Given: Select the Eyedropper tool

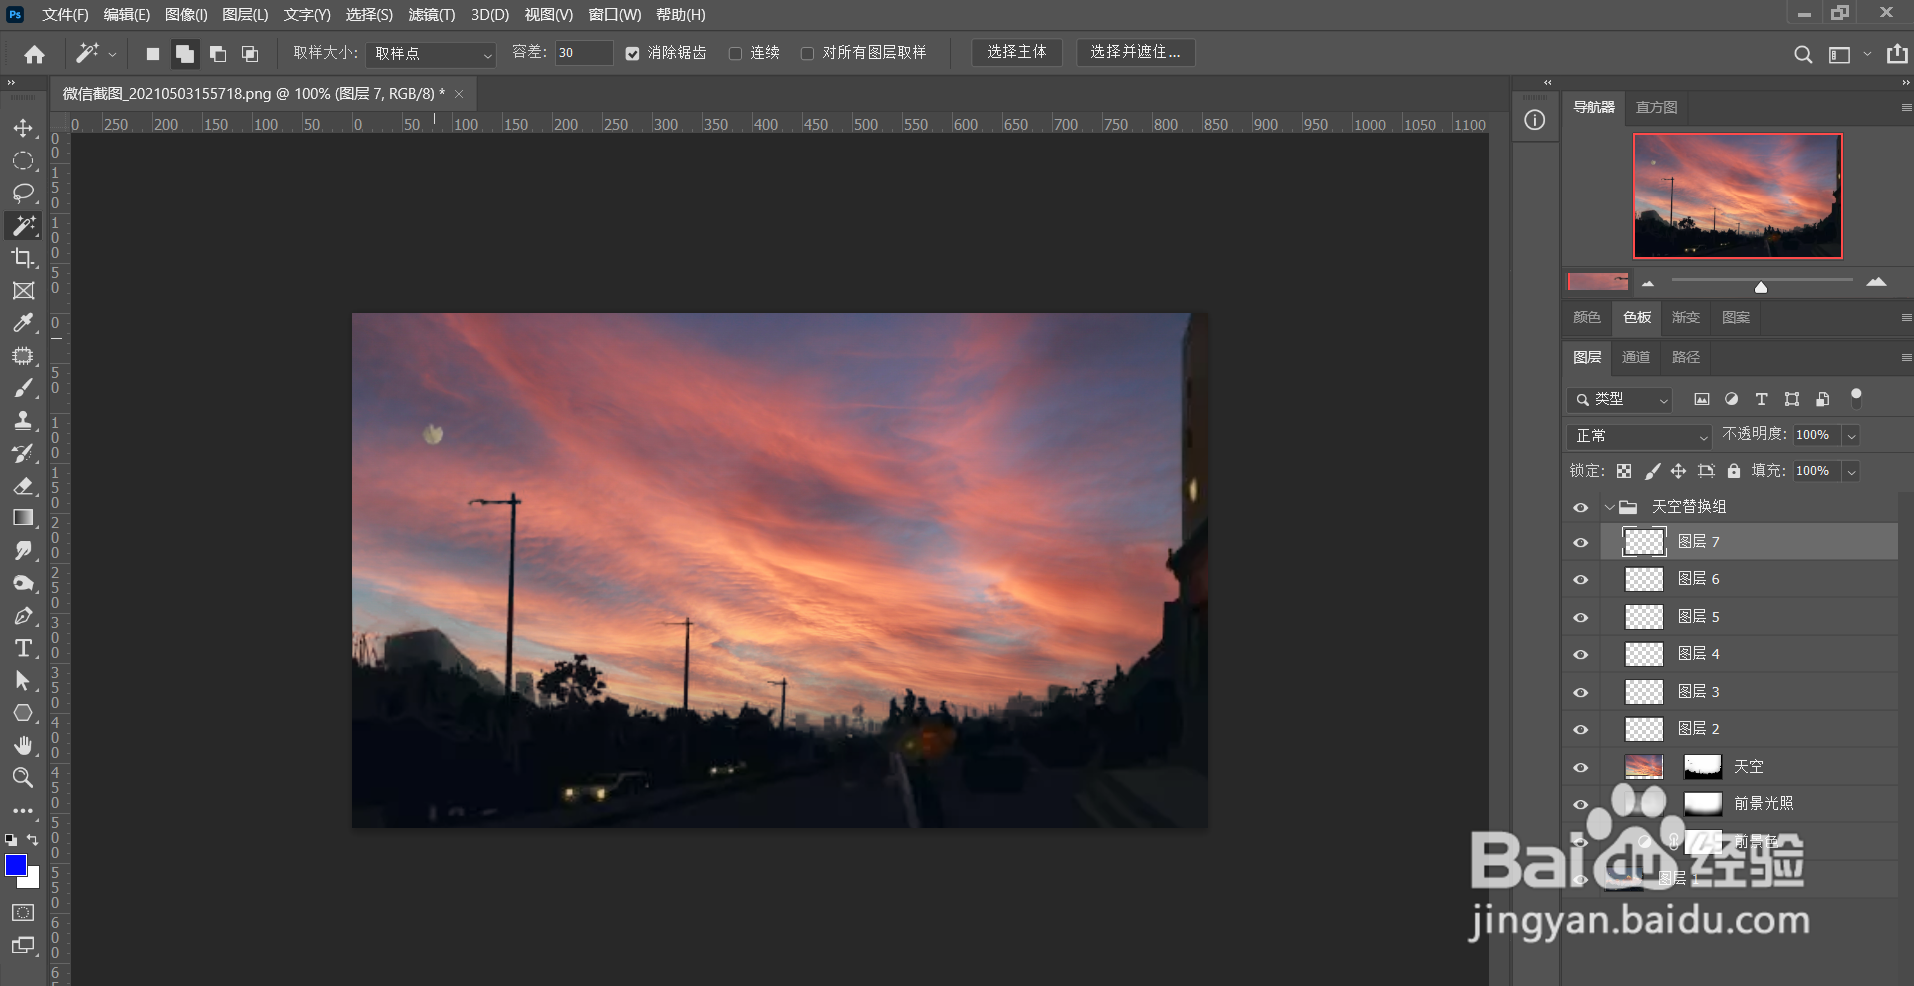Looking at the screenshot, I should click(x=23, y=323).
